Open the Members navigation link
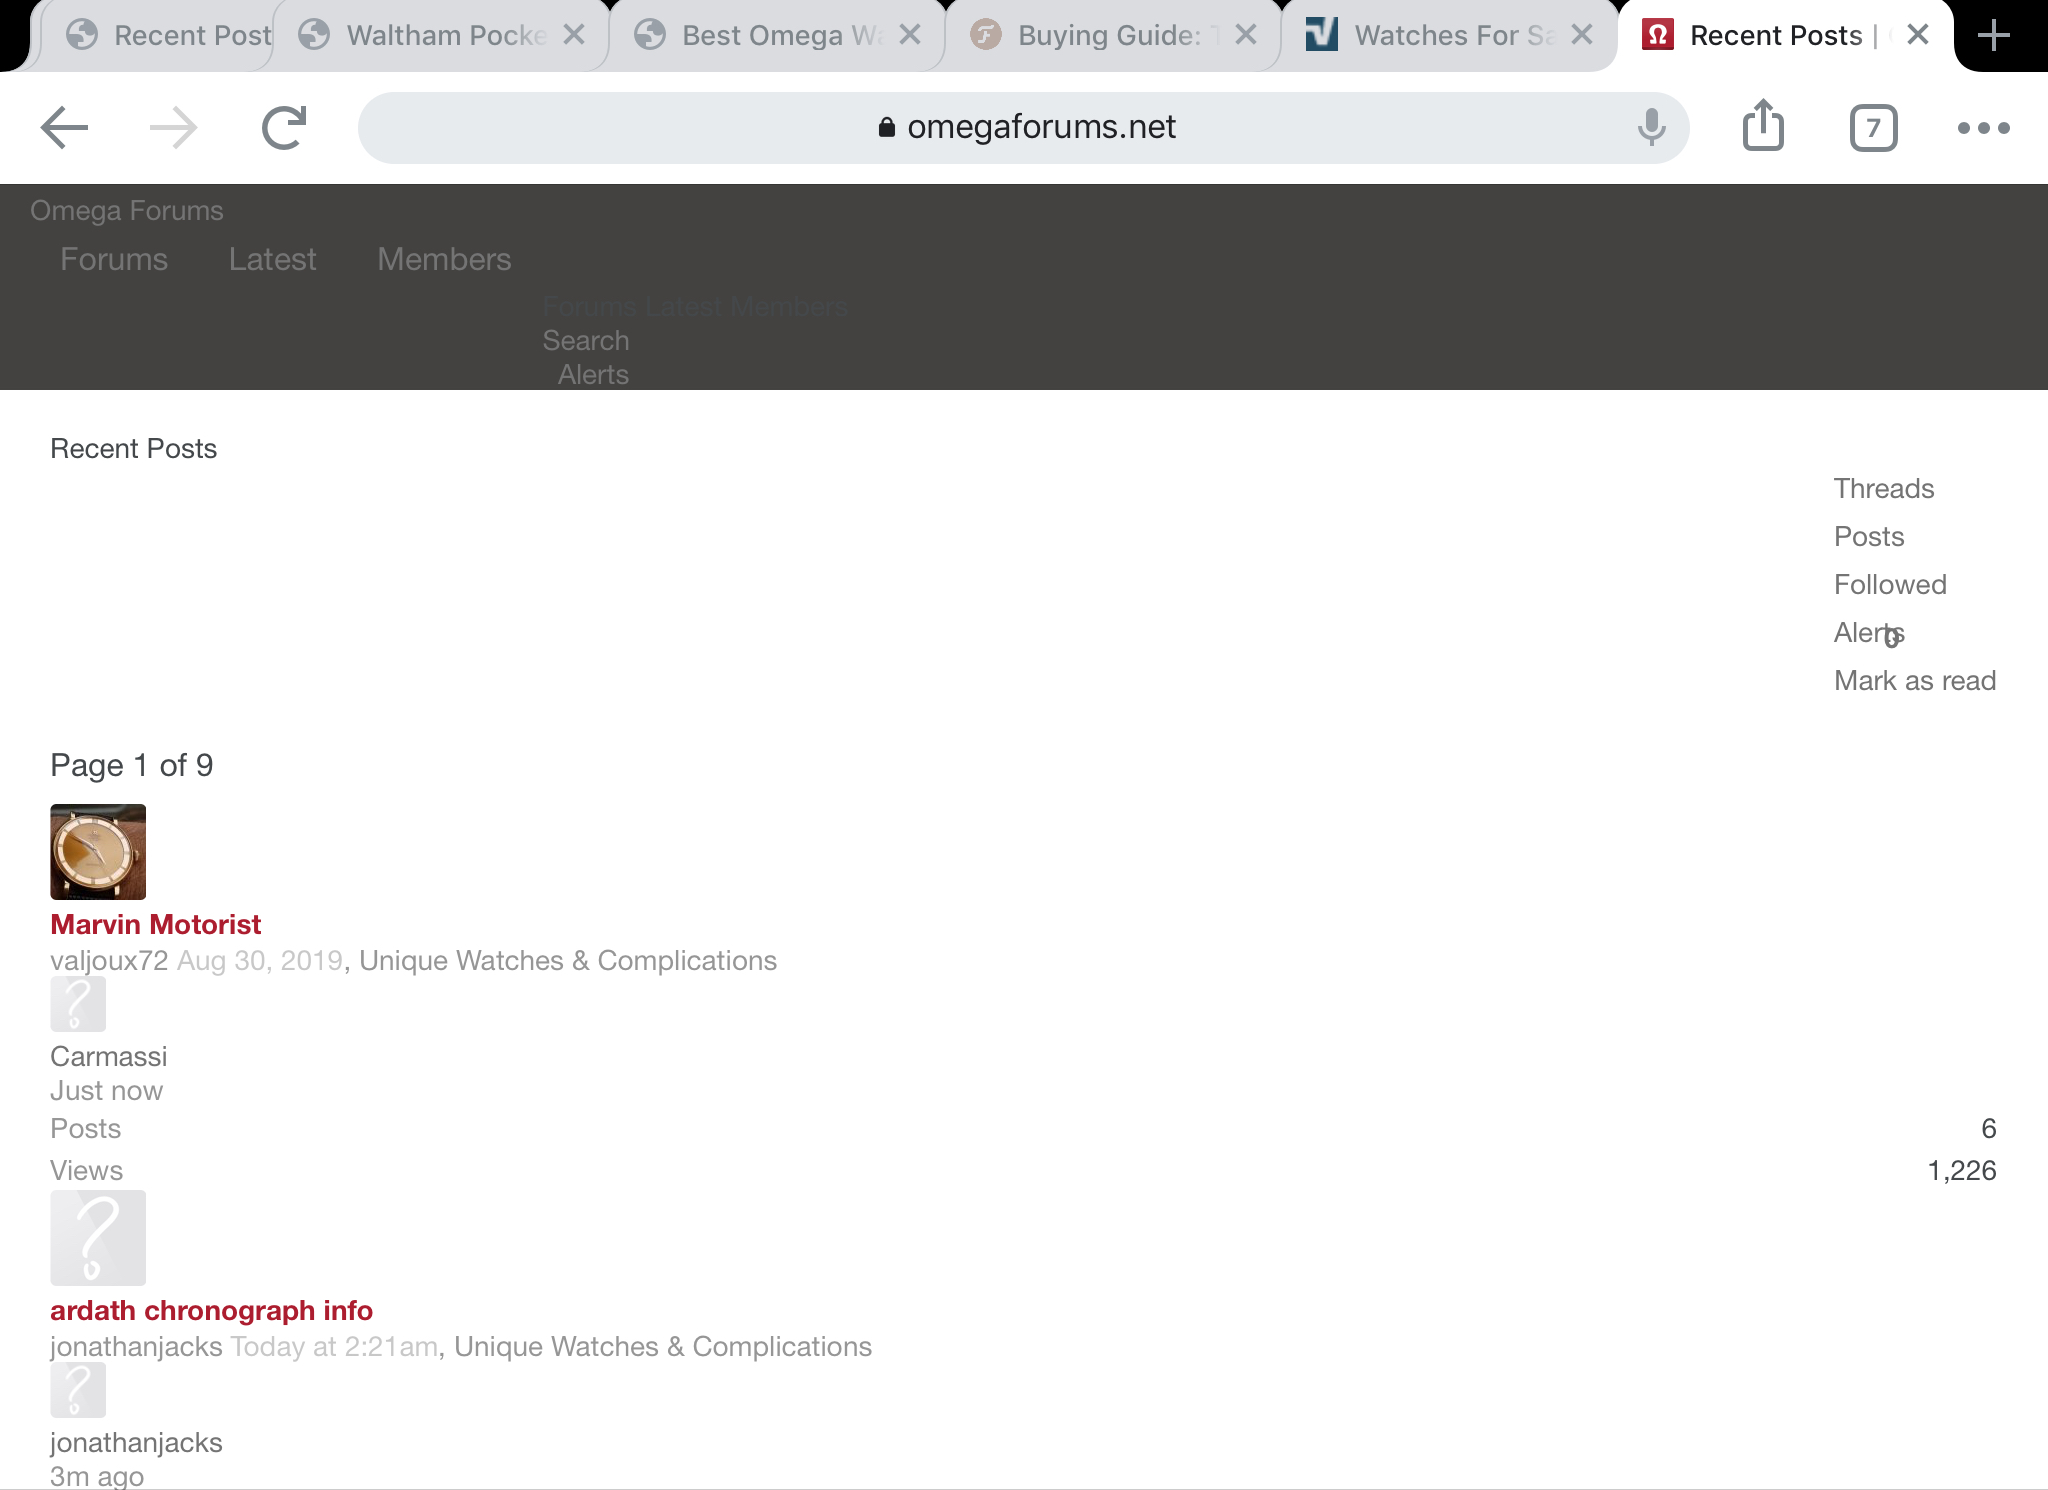 [444, 260]
